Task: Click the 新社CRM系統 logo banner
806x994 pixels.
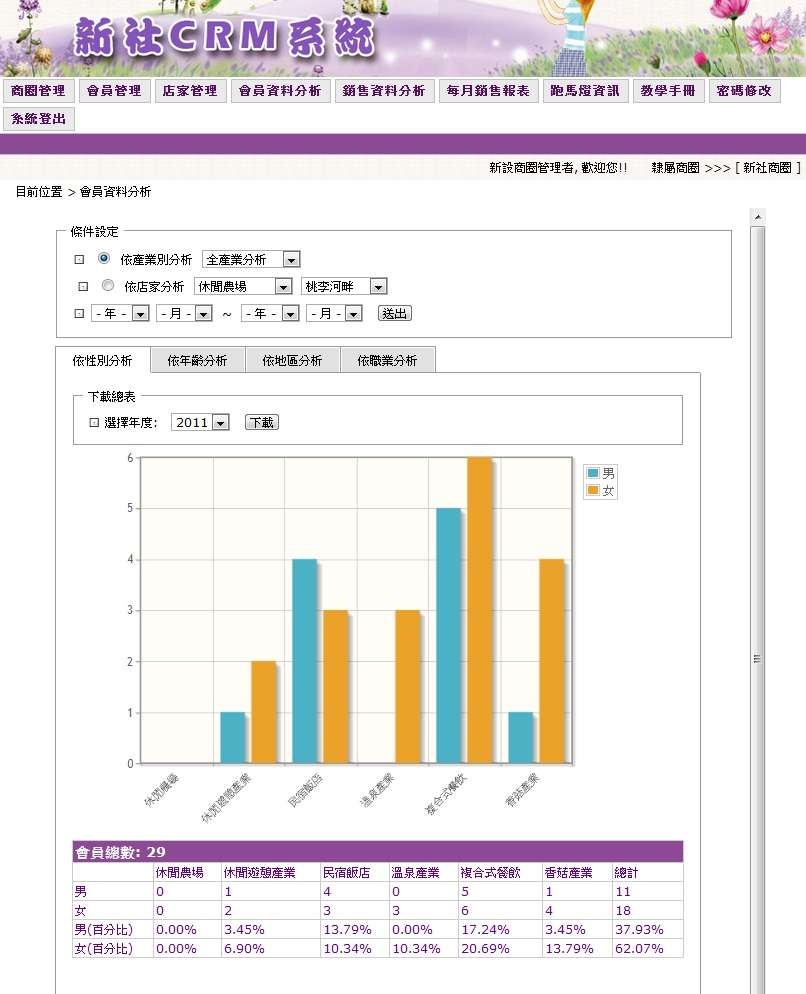Action: pyautogui.click(x=225, y=38)
